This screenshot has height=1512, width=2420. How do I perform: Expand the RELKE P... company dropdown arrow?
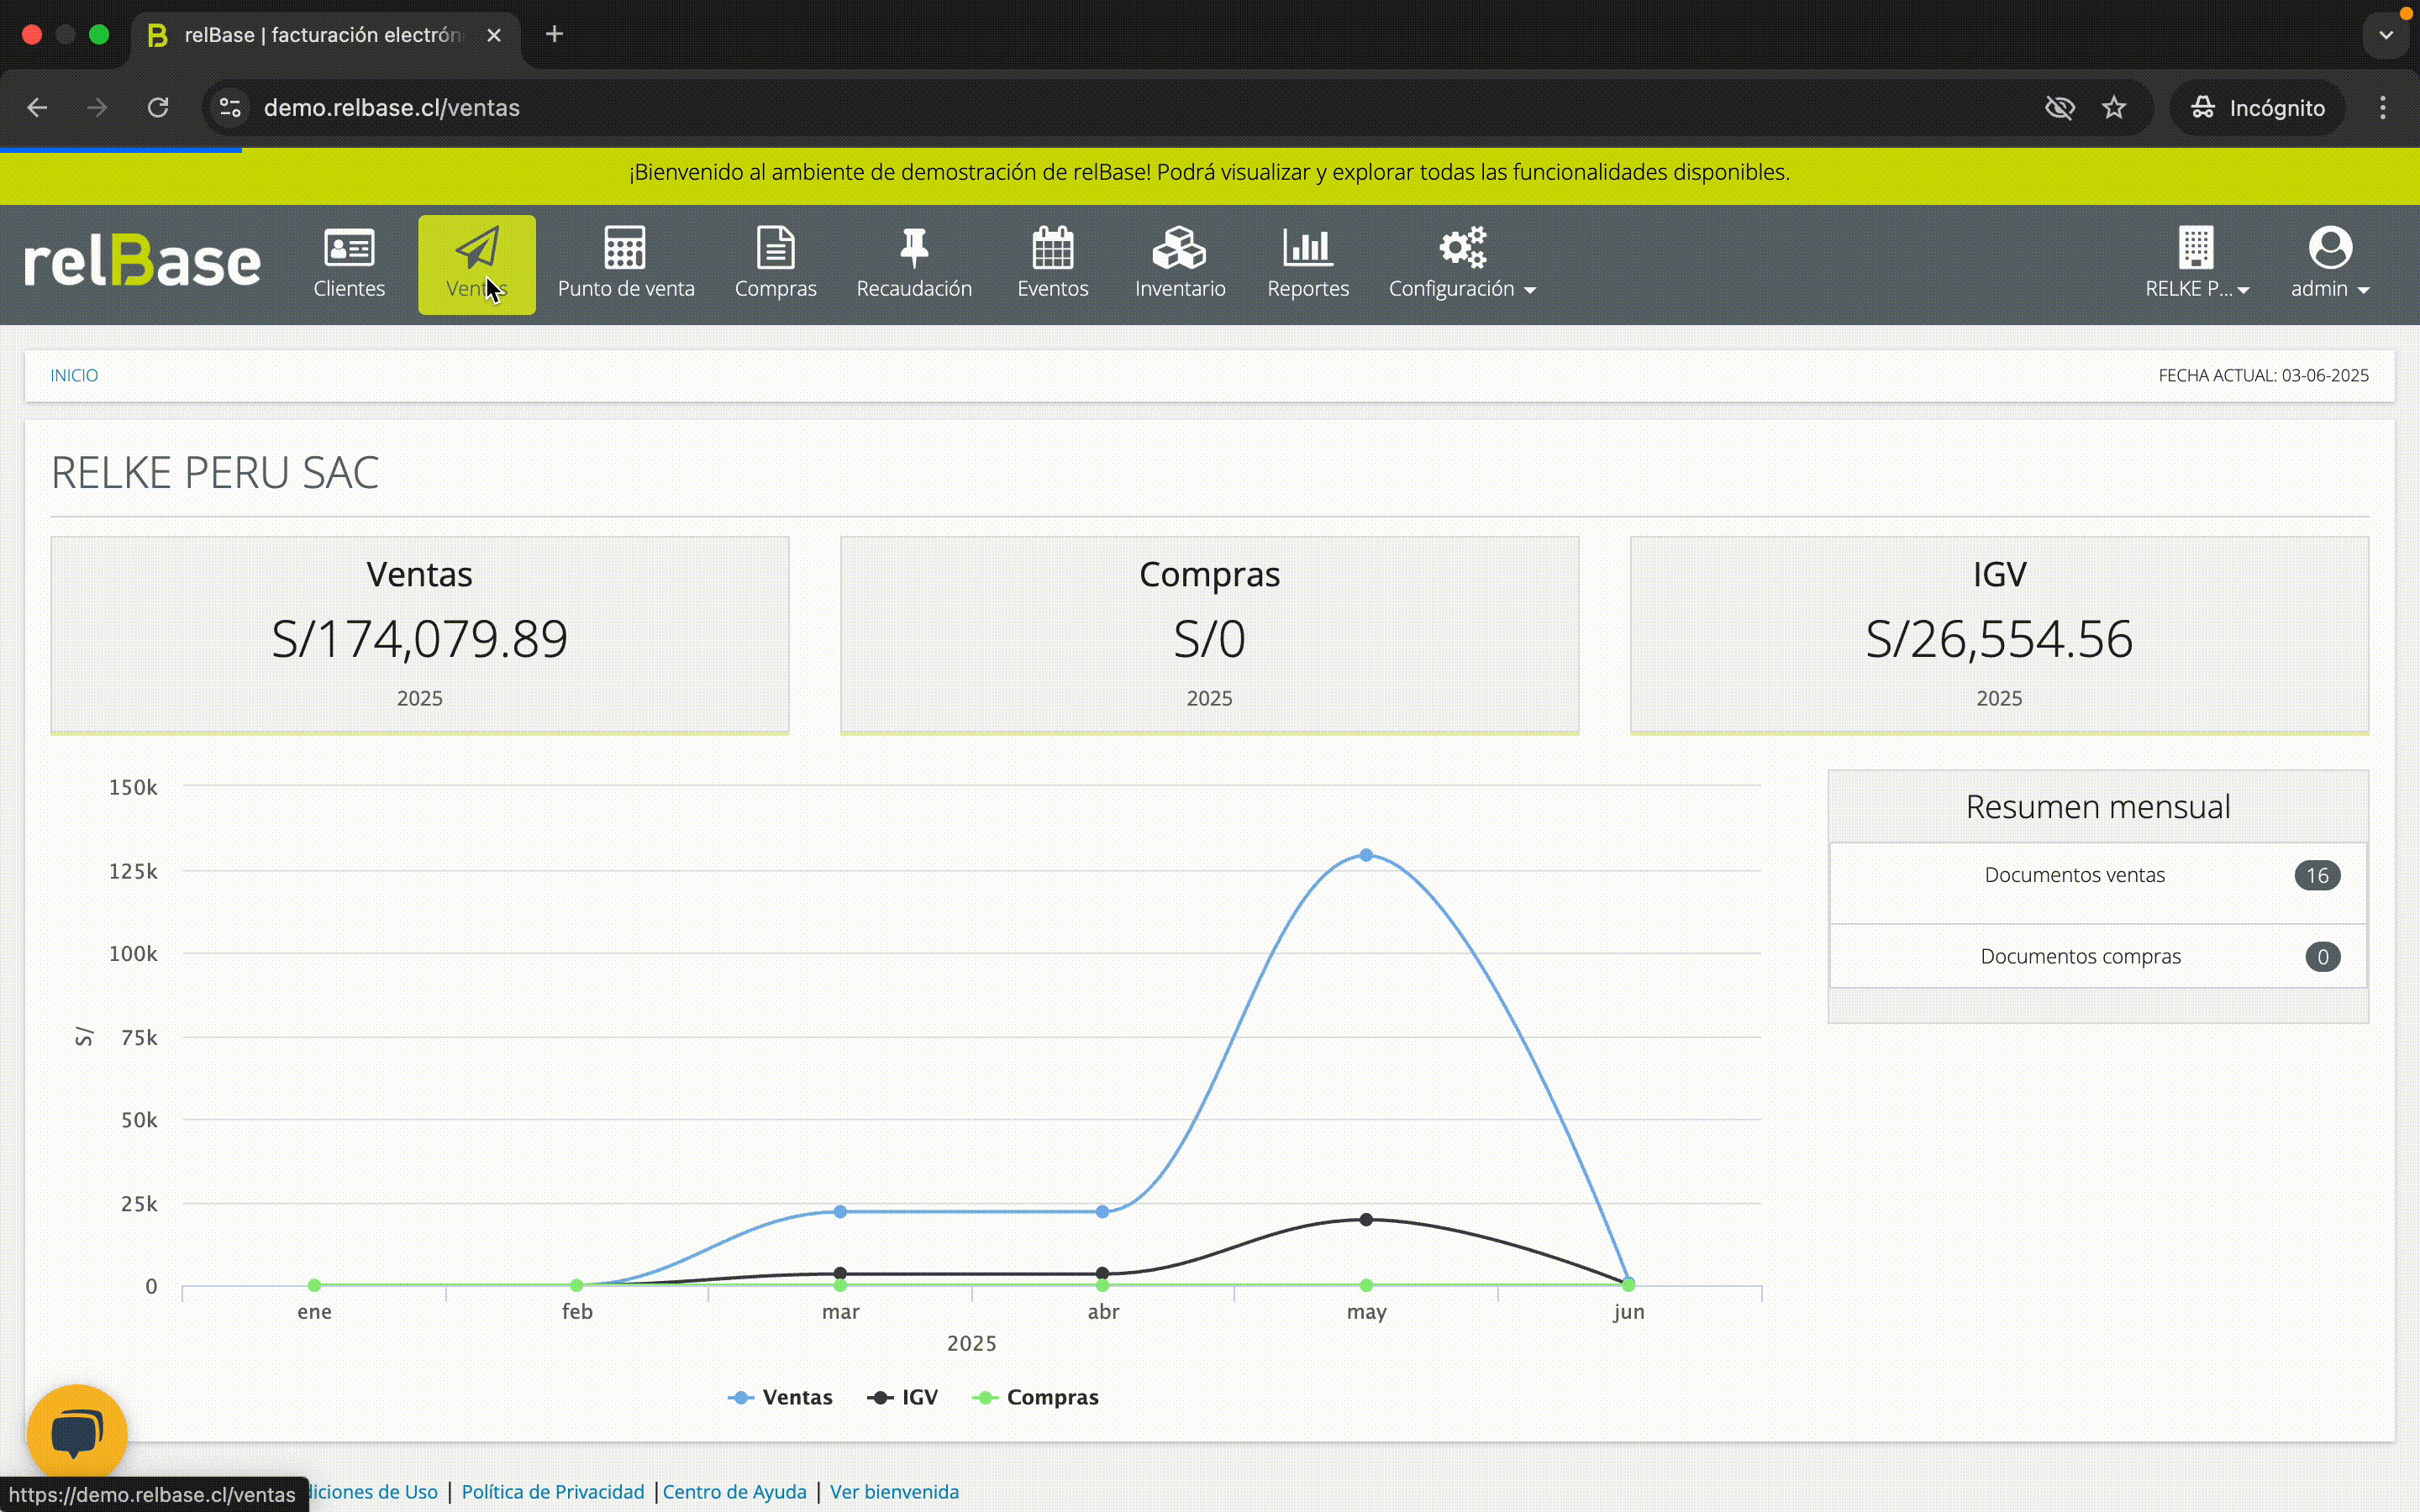(2243, 290)
